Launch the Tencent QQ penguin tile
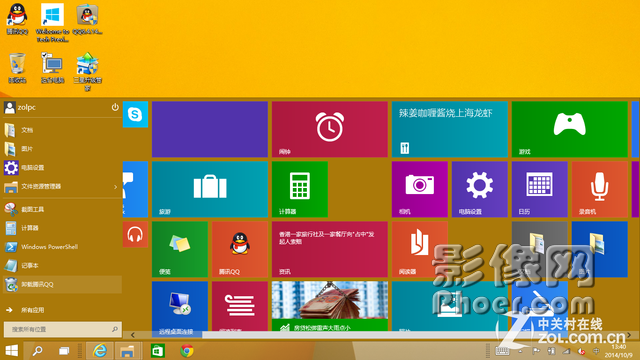The width and height of the screenshot is (640, 360). (240, 249)
